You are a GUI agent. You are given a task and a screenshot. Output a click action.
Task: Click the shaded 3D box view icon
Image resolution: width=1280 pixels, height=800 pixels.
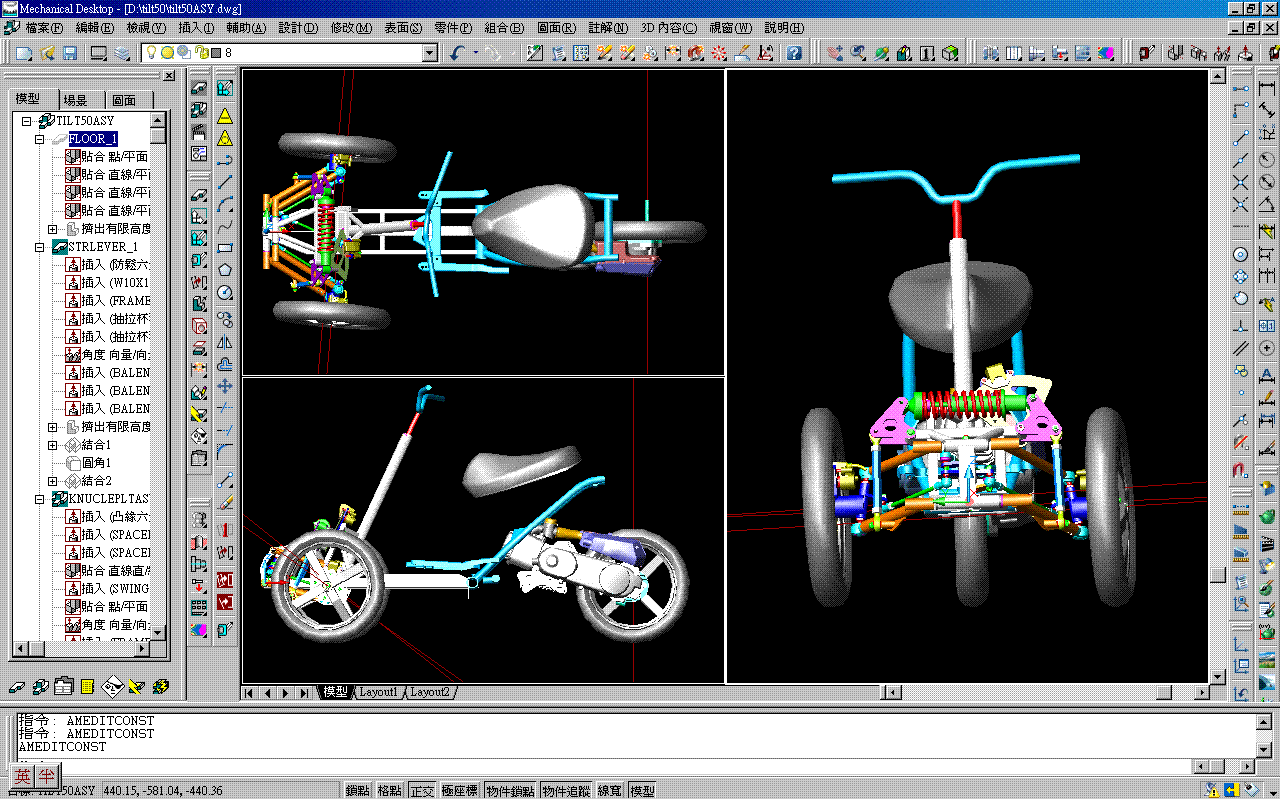coord(950,53)
